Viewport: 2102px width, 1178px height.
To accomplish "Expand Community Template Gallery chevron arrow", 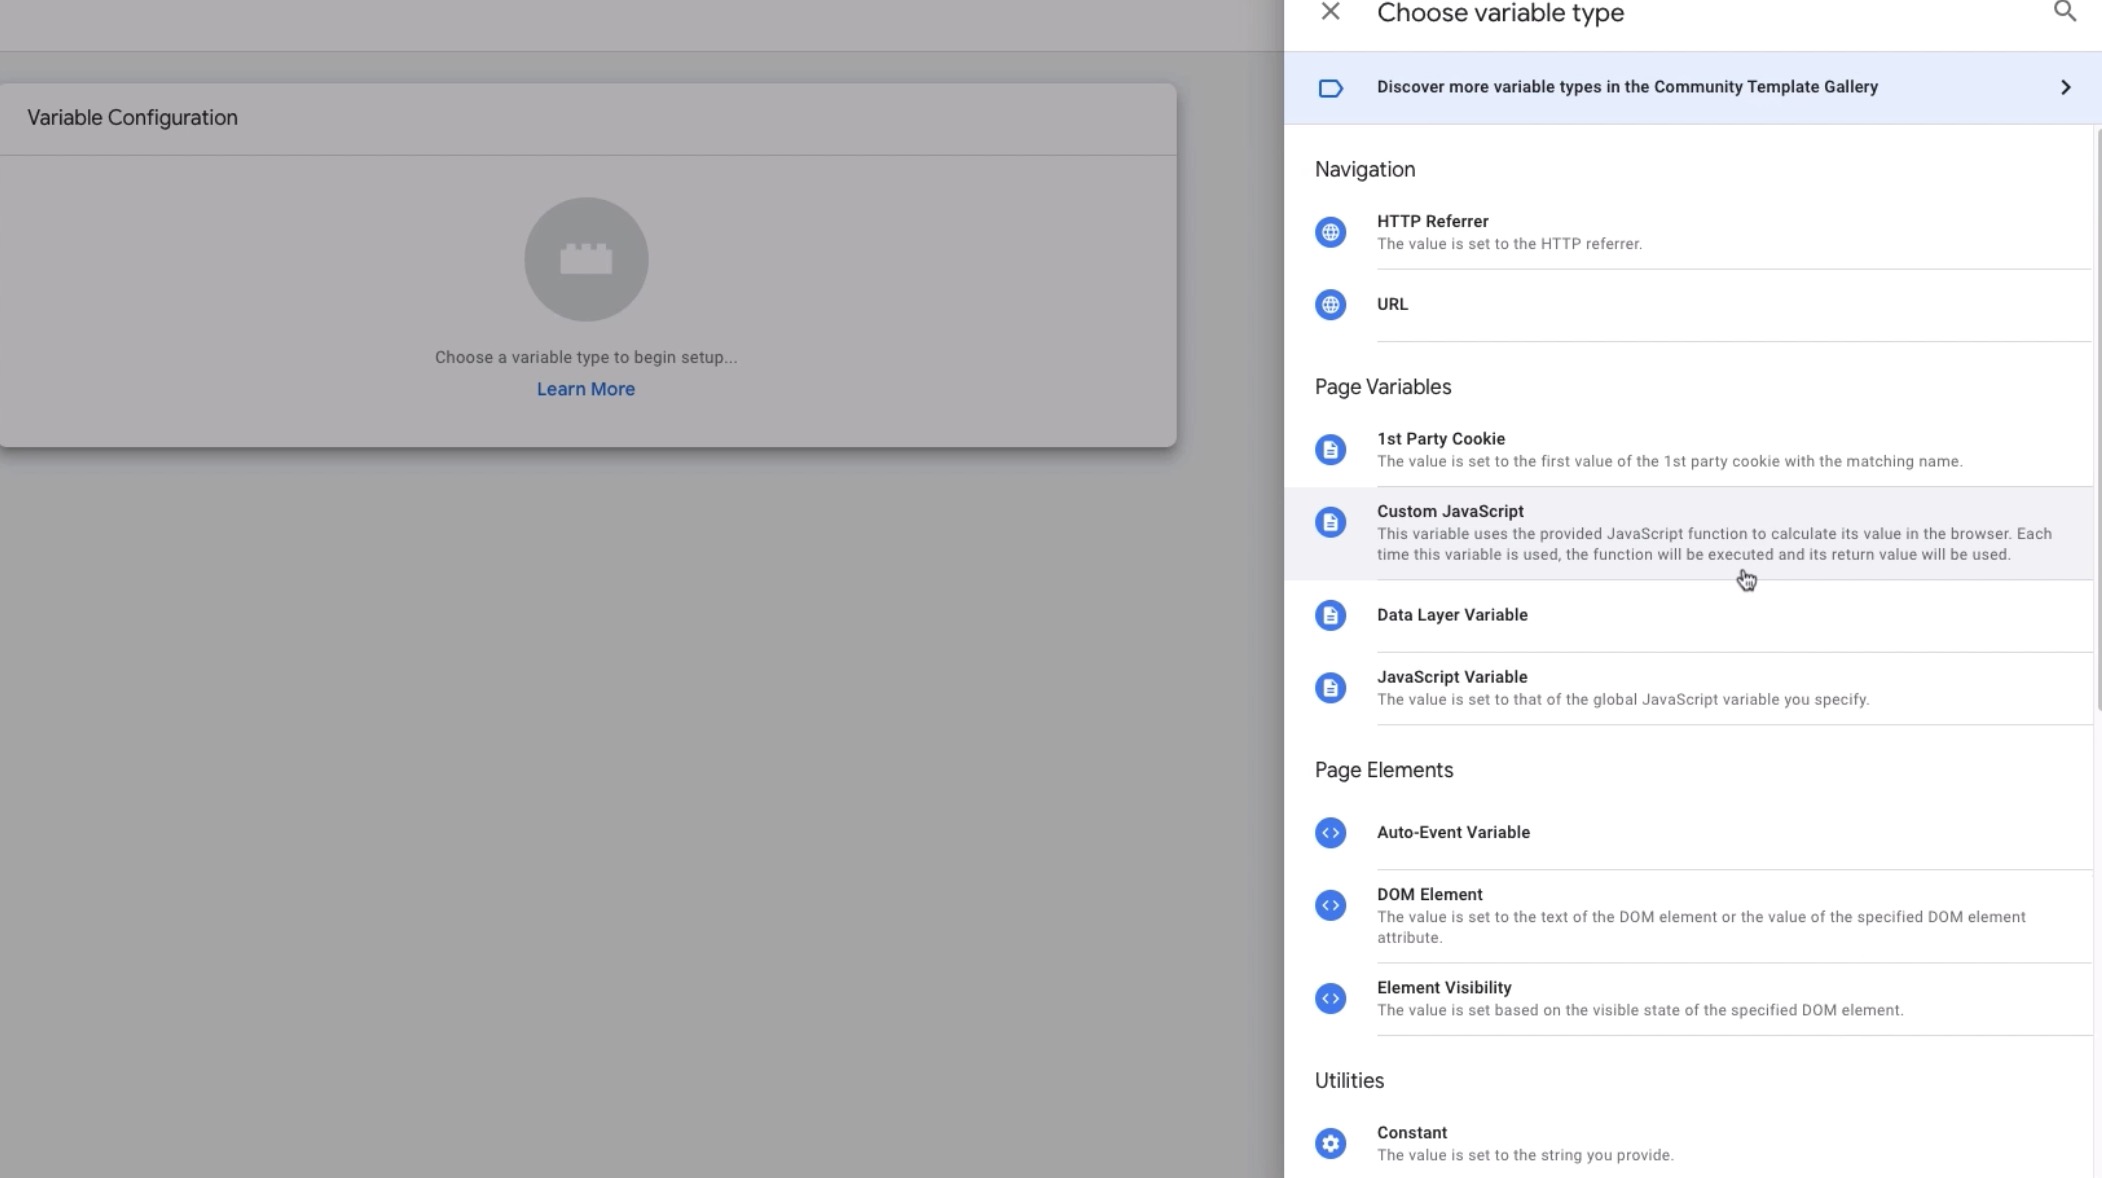I will 2065,87.
